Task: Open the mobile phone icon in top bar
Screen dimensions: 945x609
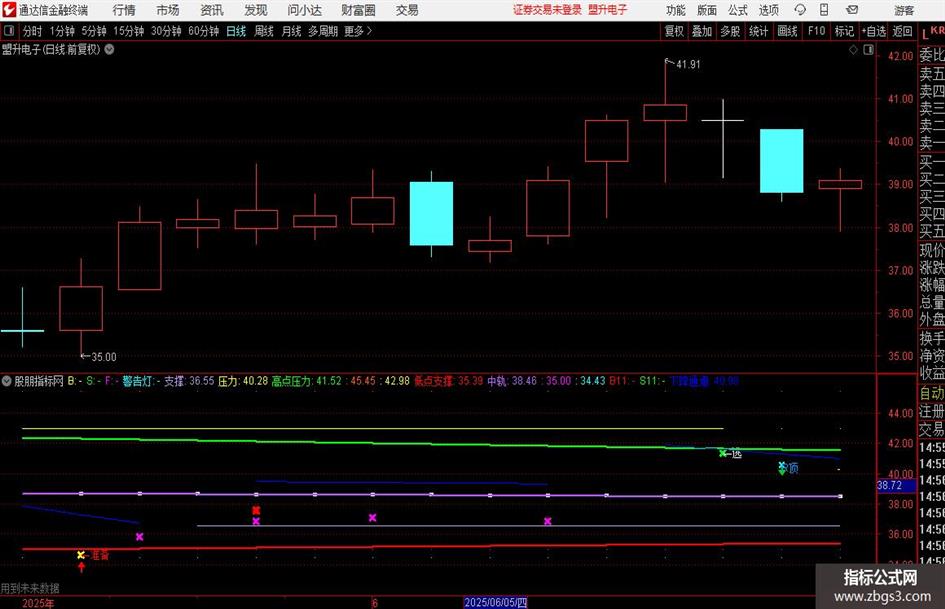Action: tap(824, 10)
